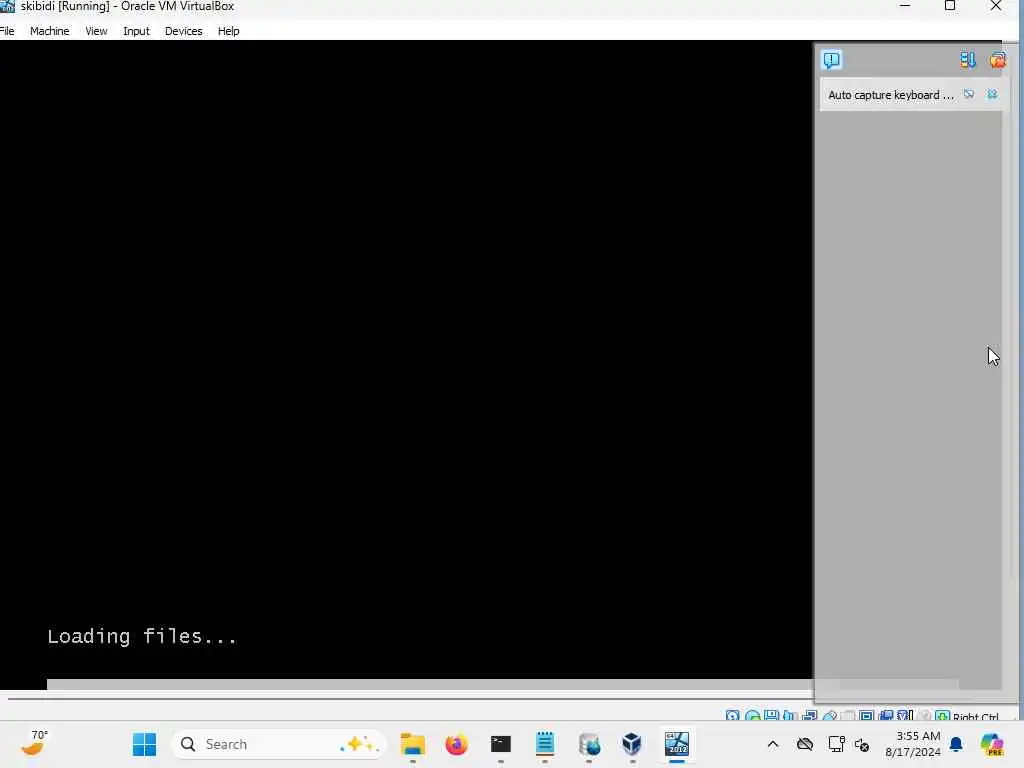The image size is (1024, 768).
Task: Maximize the VirtualBox VM window
Action: point(950,6)
